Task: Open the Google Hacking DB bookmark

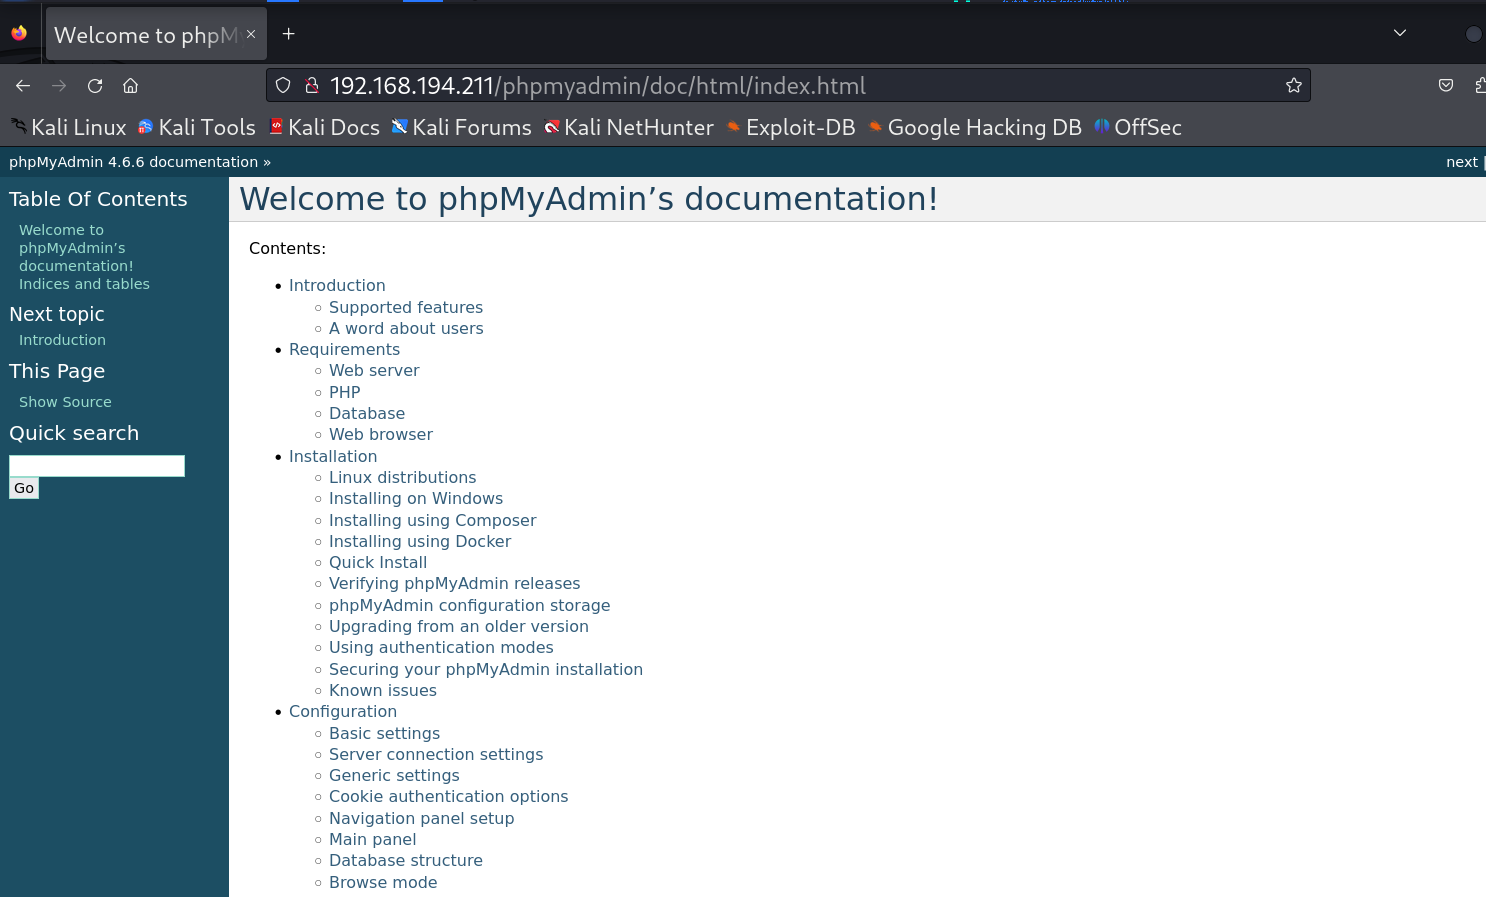Action: [975, 128]
